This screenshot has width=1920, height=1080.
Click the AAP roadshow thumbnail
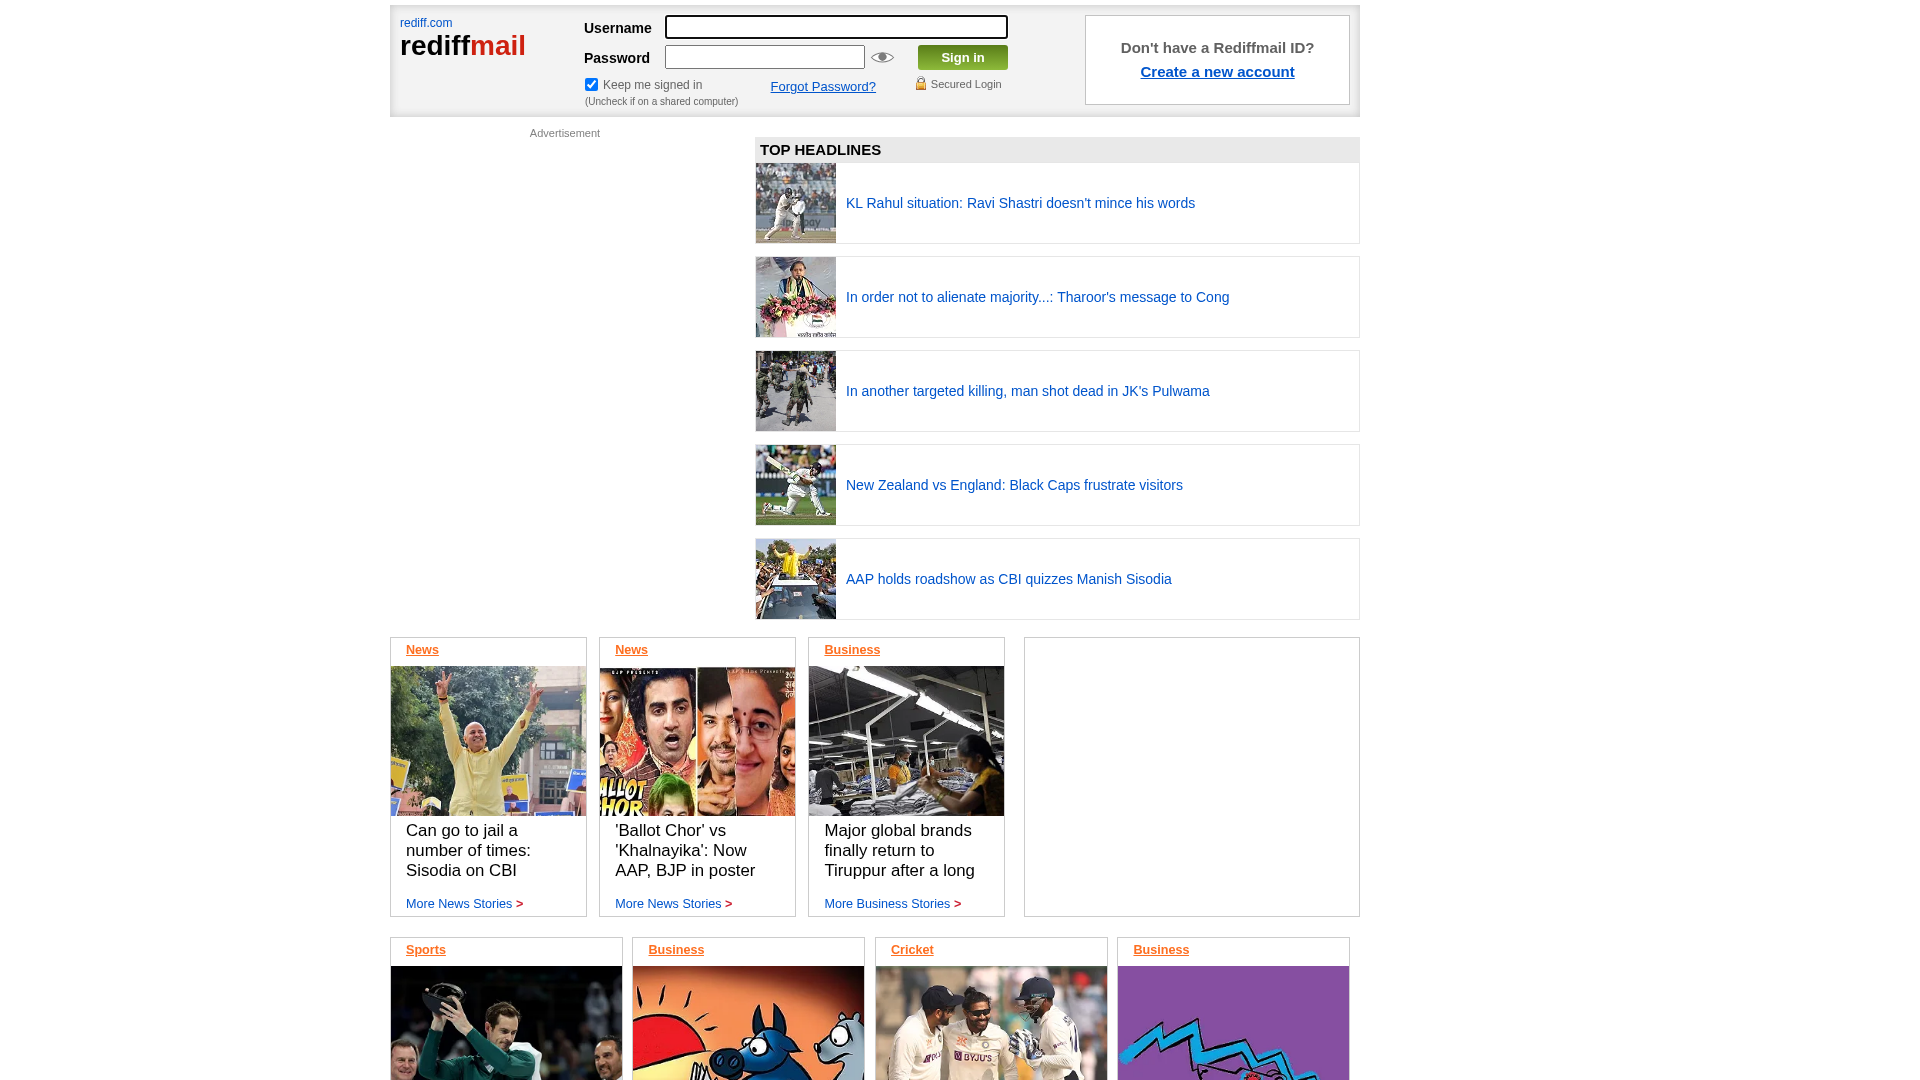click(x=796, y=579)
